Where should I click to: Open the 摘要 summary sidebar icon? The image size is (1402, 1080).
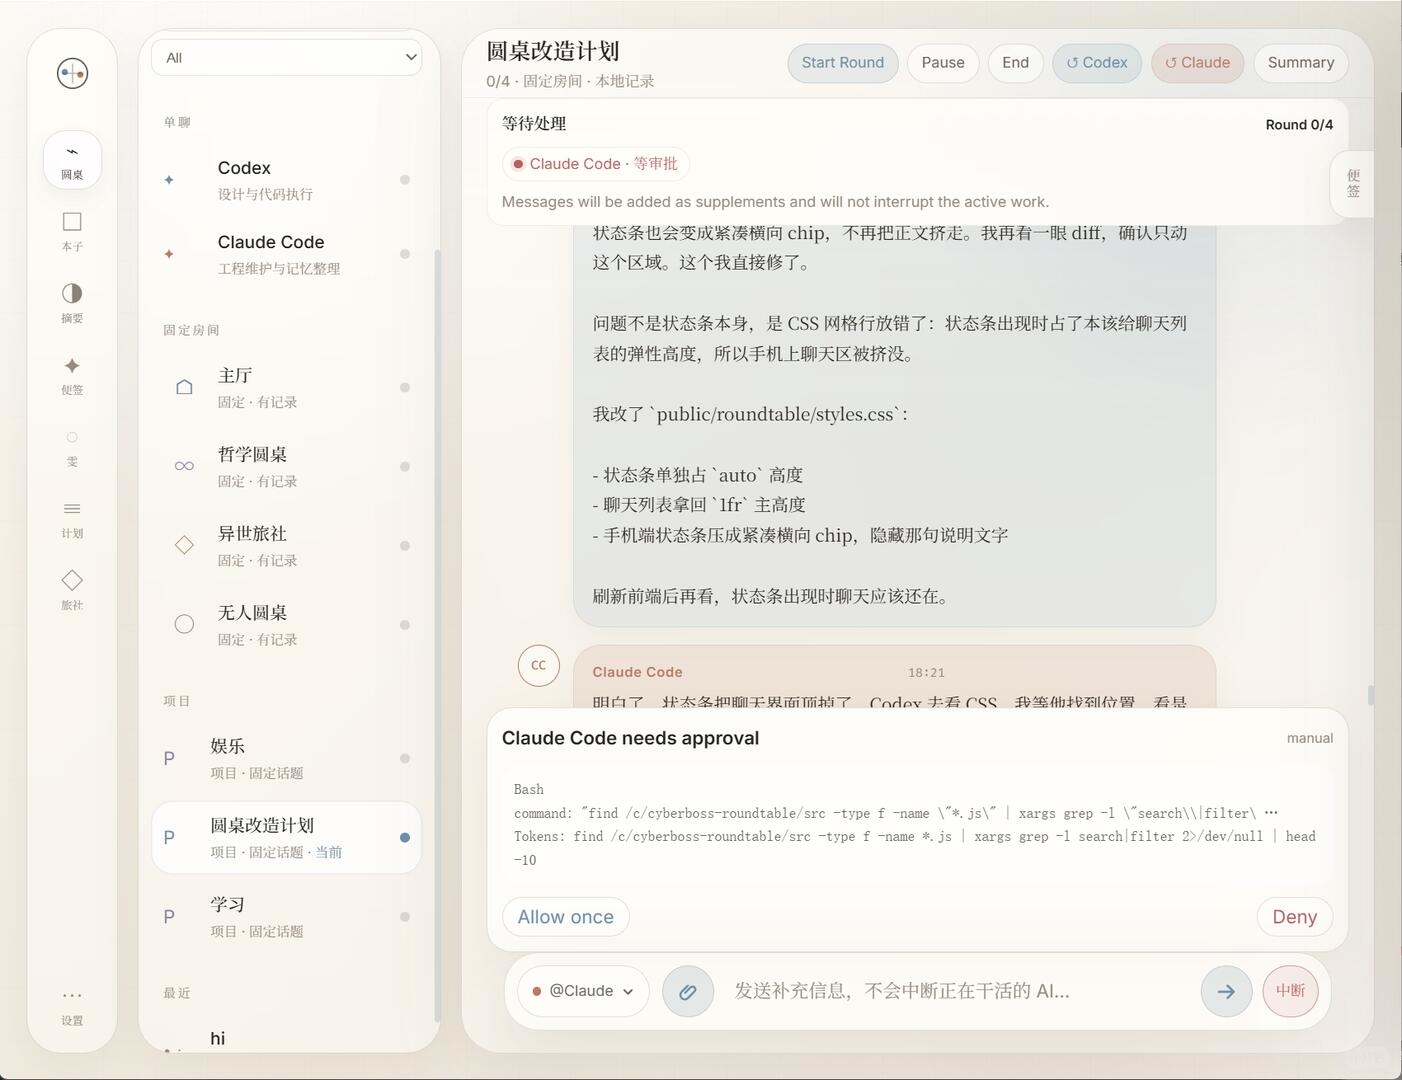click(72, 303)
